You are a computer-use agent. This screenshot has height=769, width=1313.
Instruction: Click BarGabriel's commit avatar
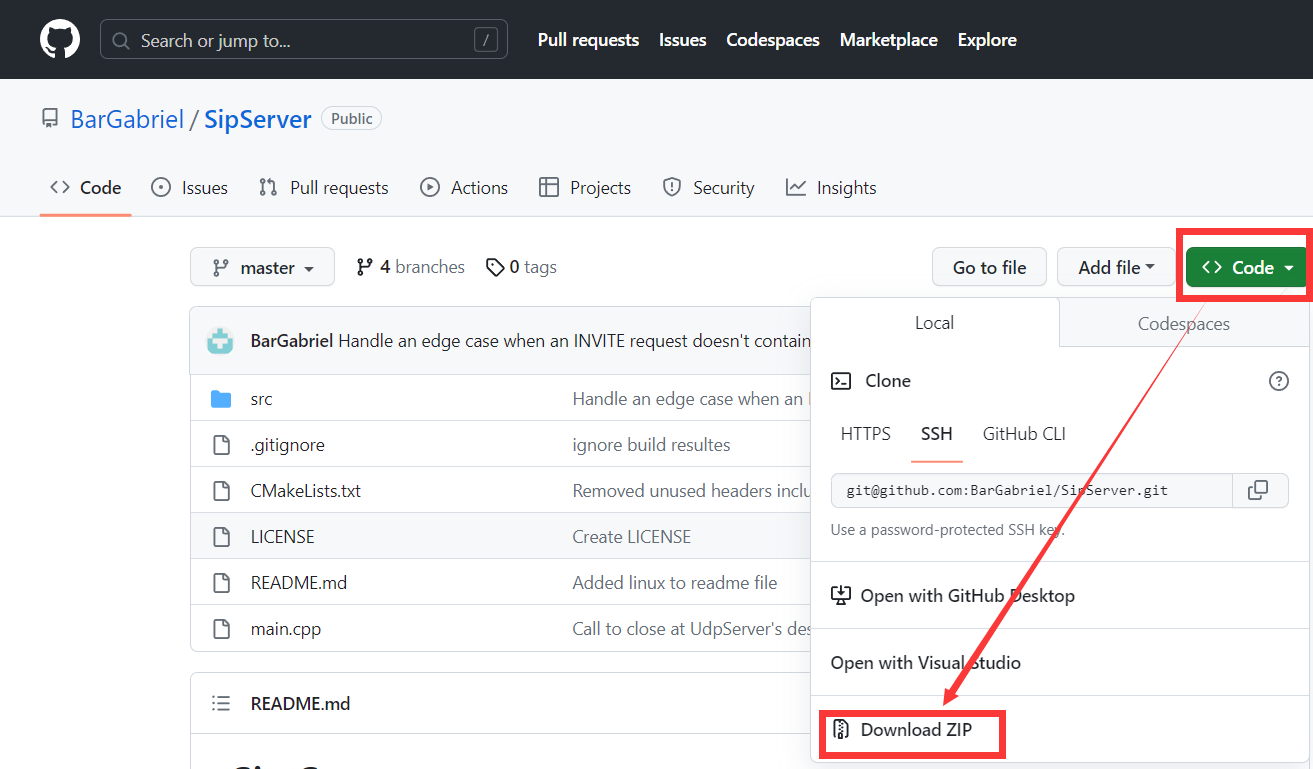pos(221,340)
